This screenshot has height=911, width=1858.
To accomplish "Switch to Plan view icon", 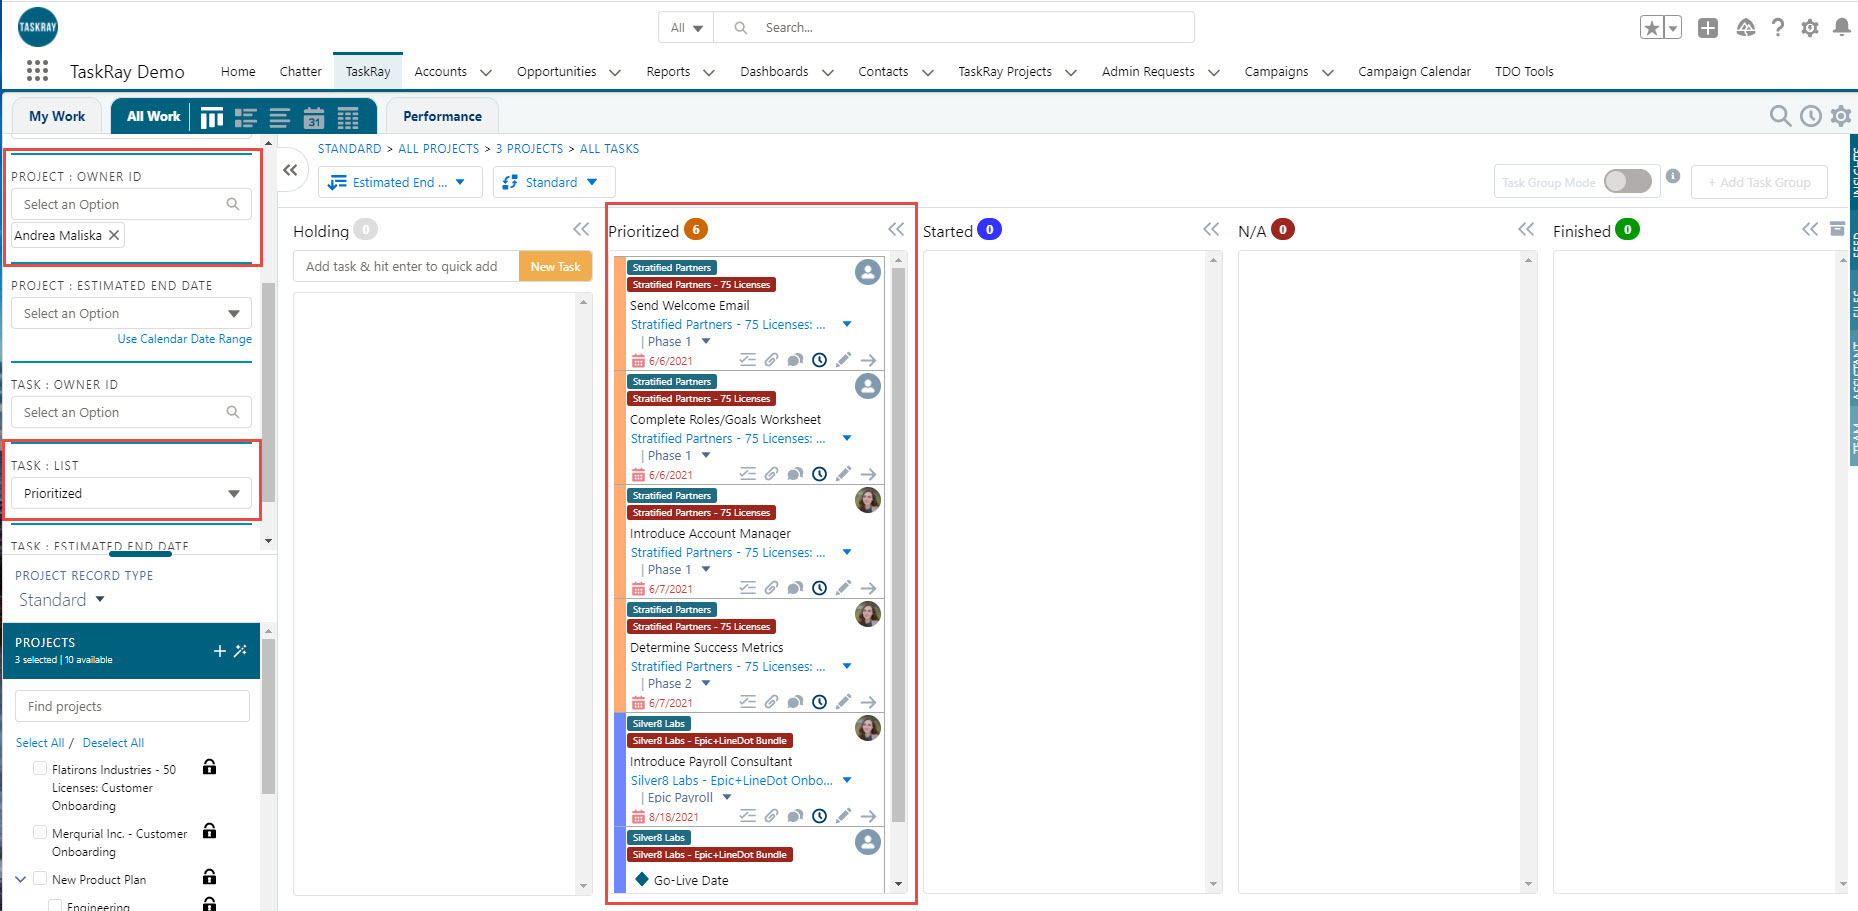I will click(246, 118).
